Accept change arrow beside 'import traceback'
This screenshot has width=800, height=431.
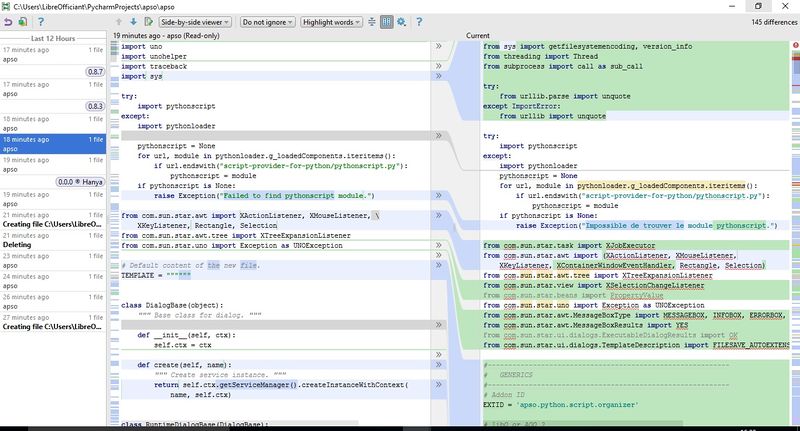(x=438, y=66)
